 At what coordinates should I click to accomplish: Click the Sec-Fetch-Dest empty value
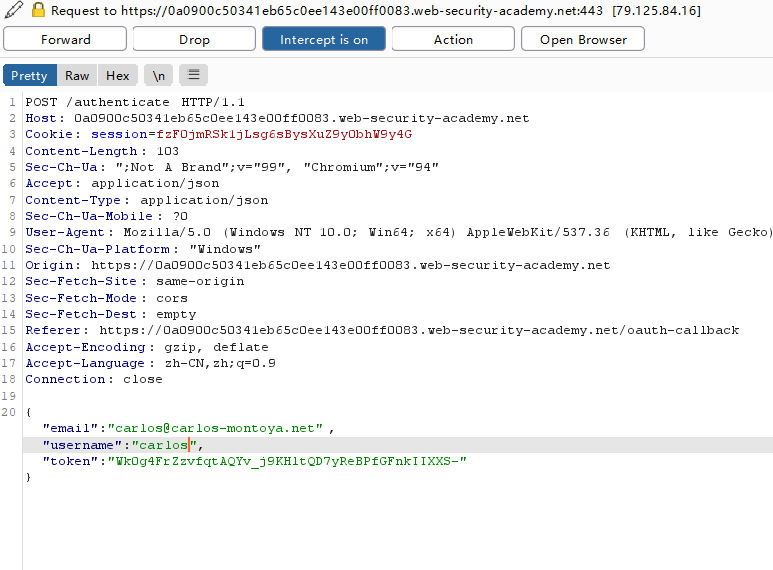[x=176, y=314]
